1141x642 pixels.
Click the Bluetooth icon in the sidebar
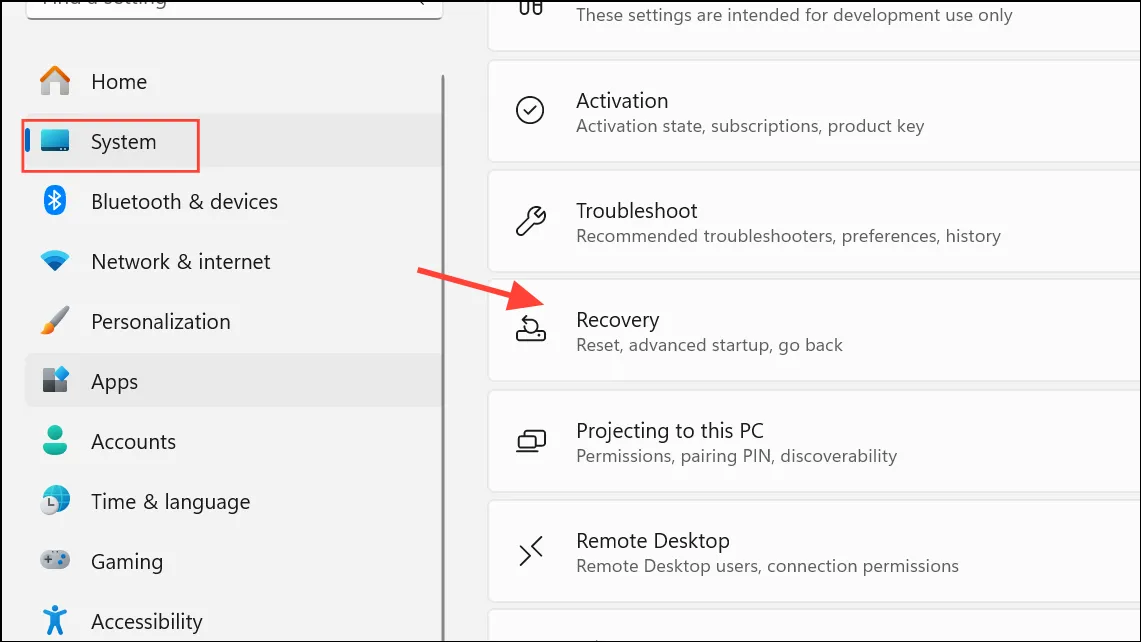tap(55, 201)
